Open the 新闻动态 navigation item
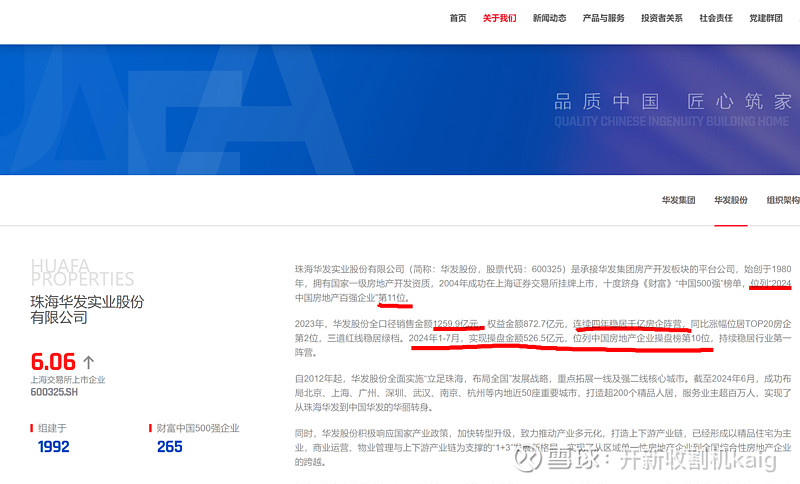This screenshot has height=484, width=800. pos(549,18)
